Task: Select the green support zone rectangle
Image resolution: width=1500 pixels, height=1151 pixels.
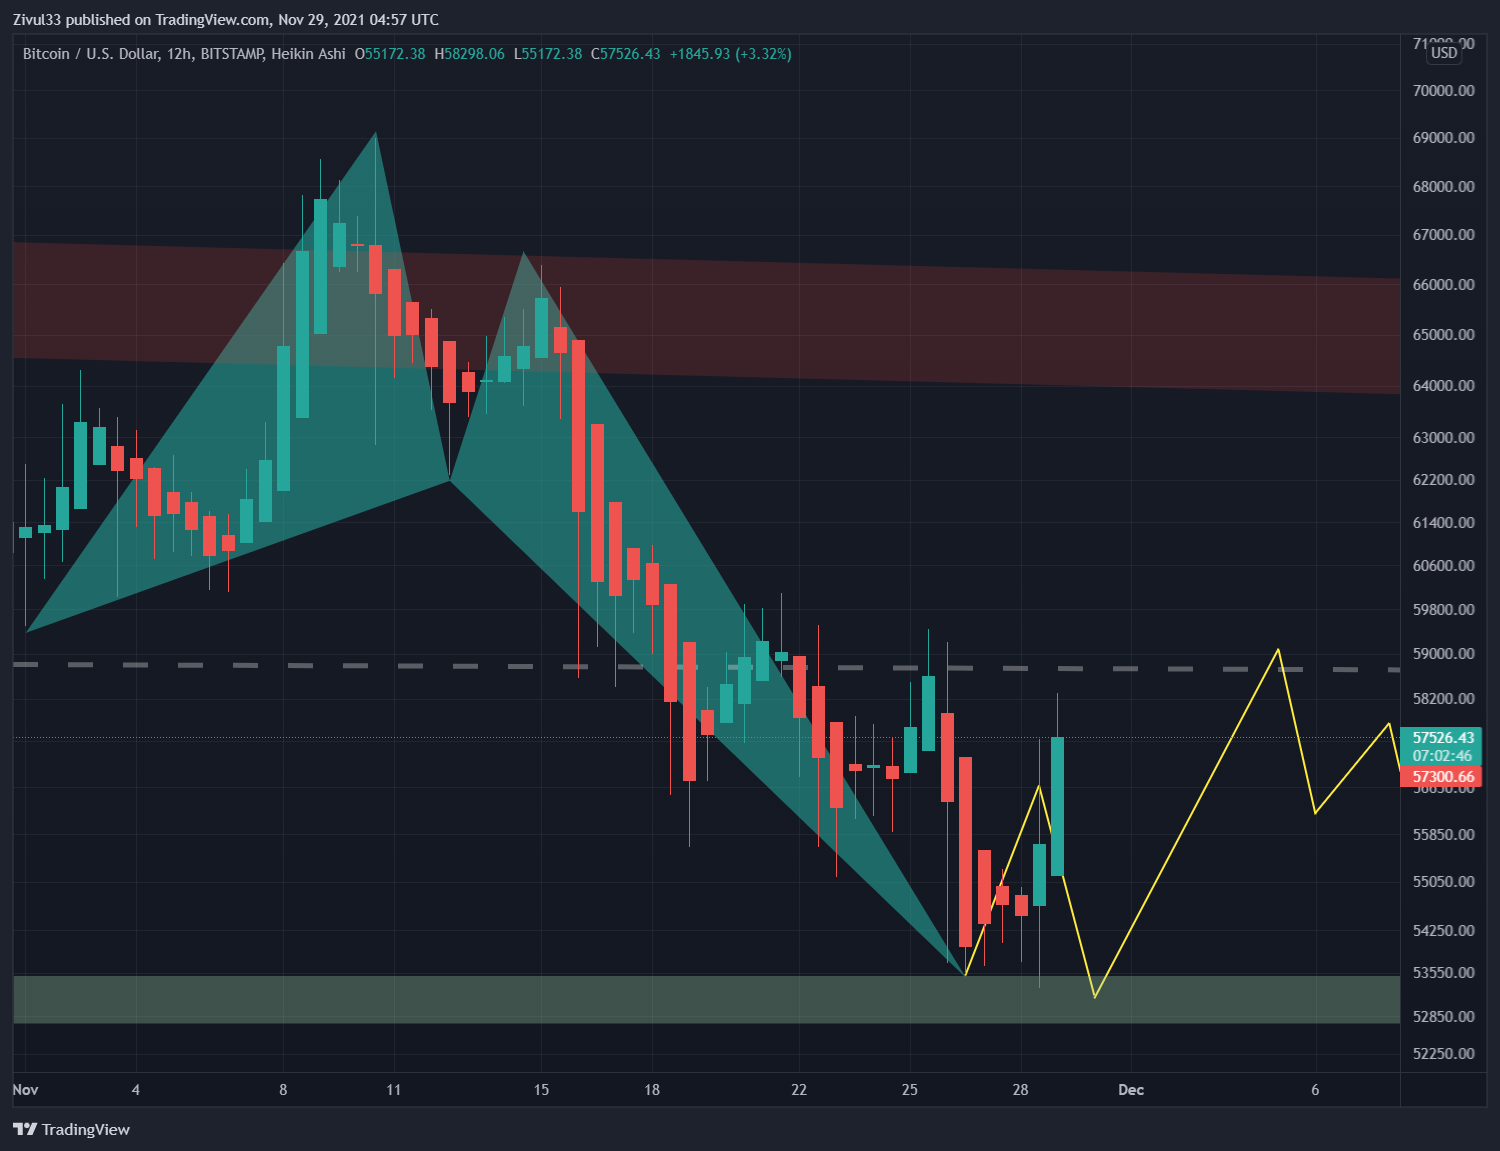Action: (705, 999)
